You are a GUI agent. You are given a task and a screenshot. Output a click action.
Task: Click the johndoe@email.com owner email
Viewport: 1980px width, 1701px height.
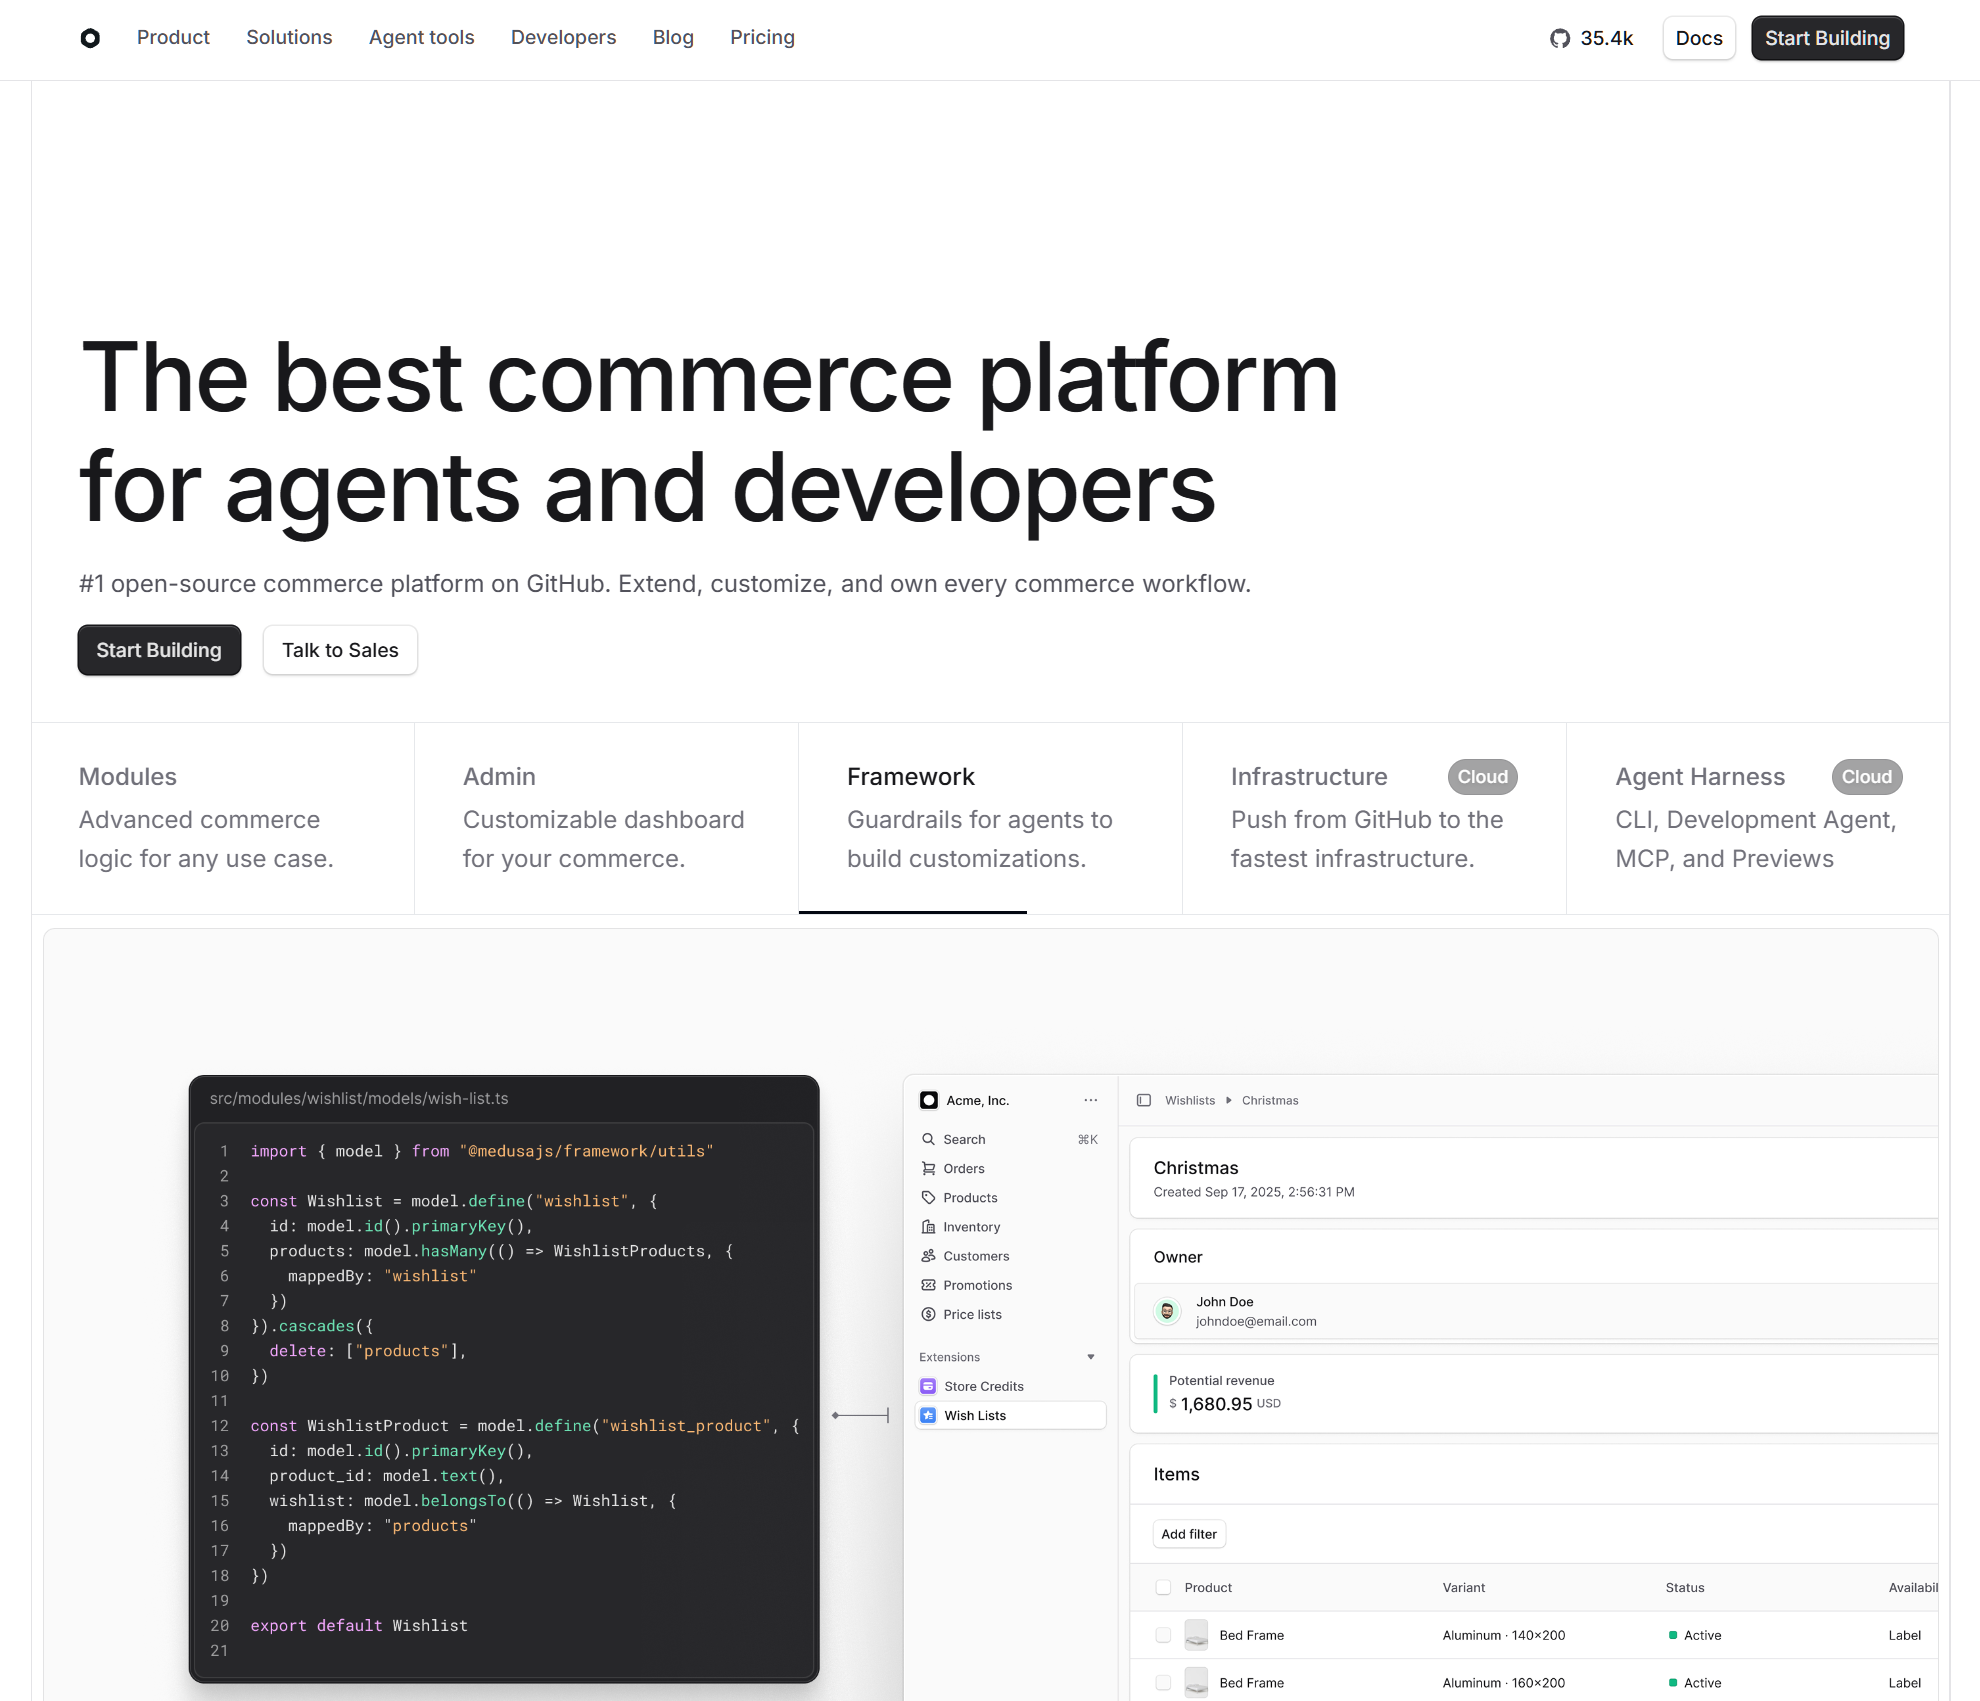pos(1256,1321)
